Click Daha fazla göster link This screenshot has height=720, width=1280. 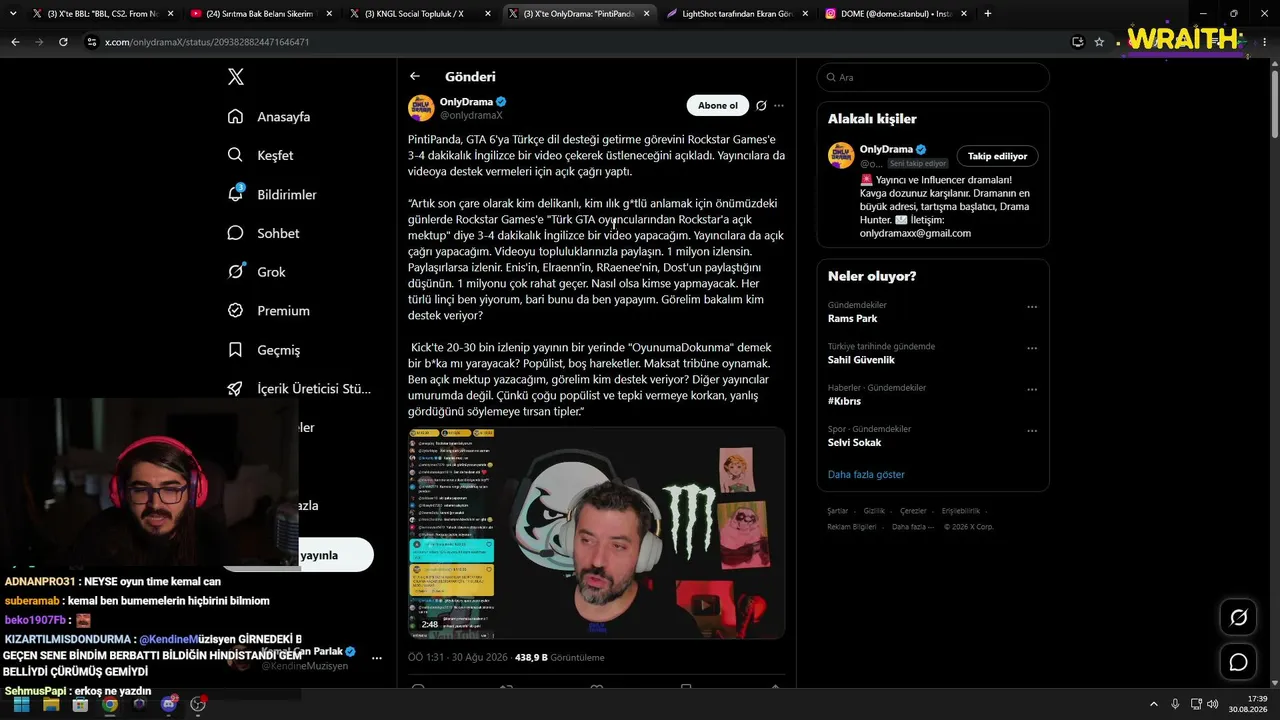pos(866,474)
